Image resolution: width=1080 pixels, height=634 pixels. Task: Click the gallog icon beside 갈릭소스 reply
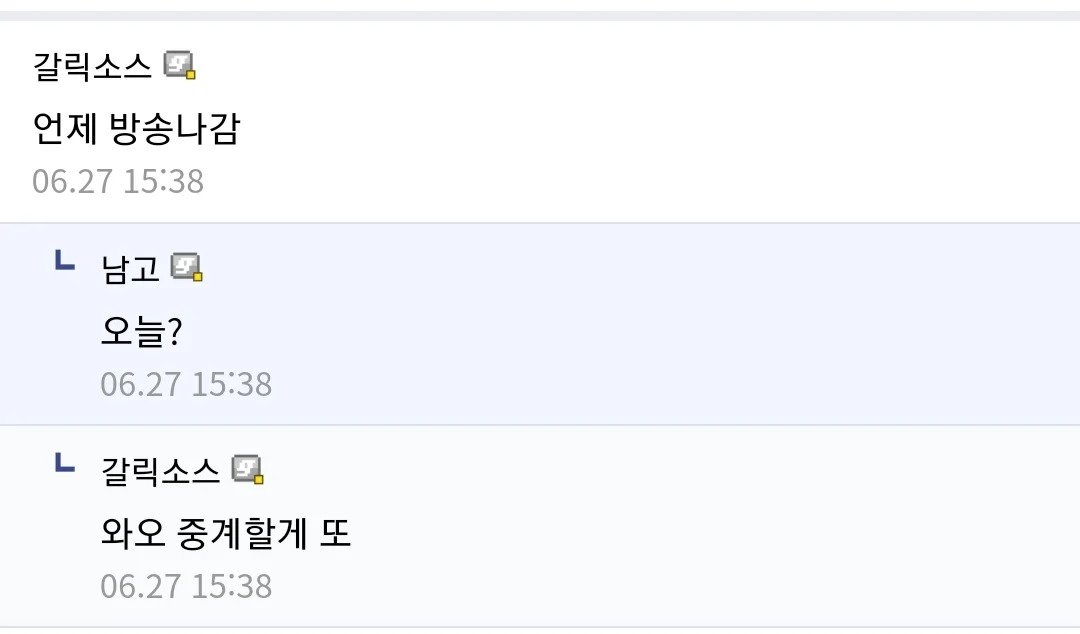248,470
